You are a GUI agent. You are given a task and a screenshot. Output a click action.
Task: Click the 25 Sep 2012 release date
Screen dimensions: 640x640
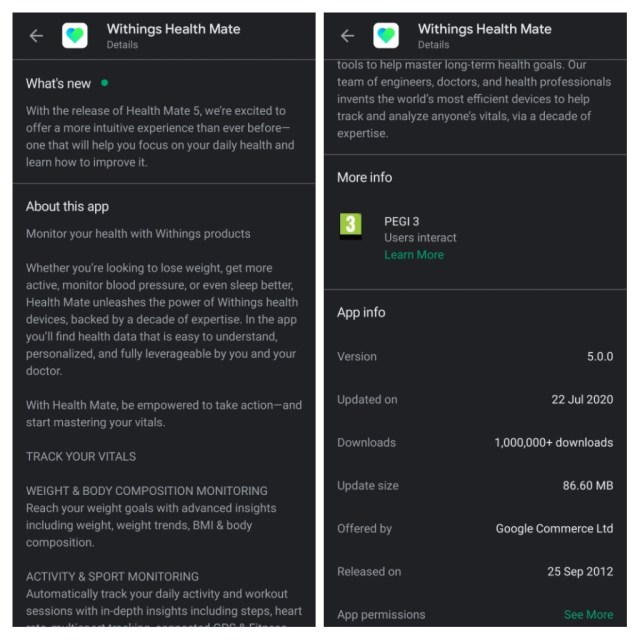[x=580, y=571]
